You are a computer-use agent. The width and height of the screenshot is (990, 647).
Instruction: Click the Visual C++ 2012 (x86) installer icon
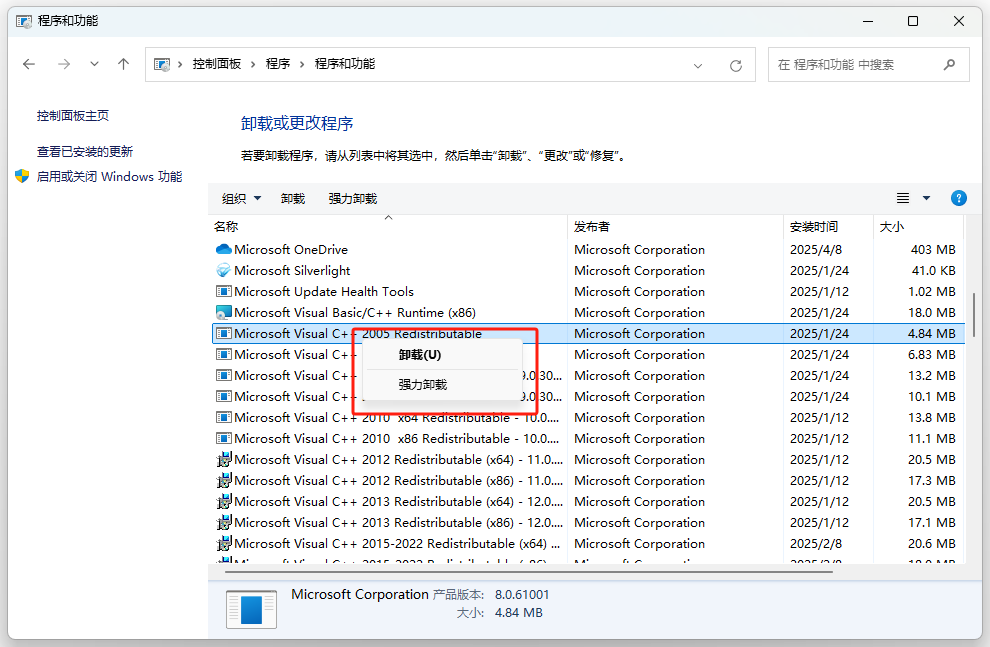coord(224,480)
